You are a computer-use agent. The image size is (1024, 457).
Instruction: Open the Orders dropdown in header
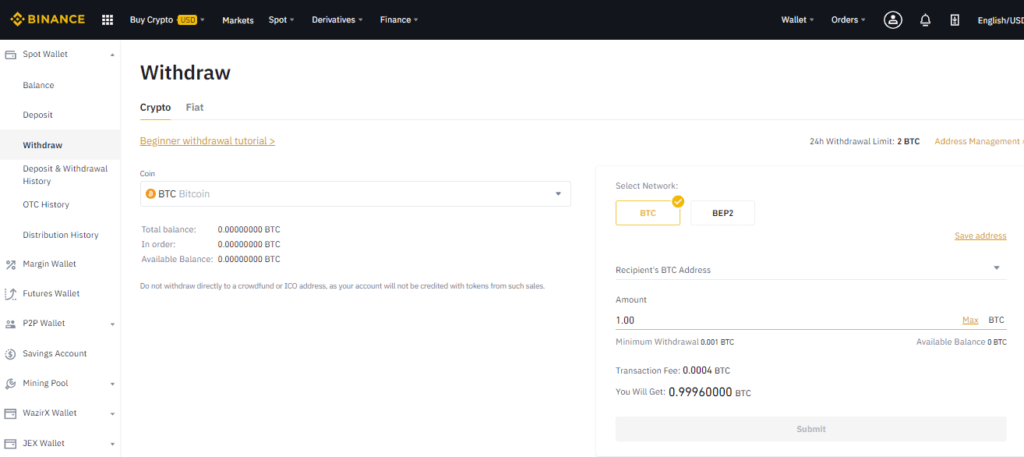tap(848, 20)
